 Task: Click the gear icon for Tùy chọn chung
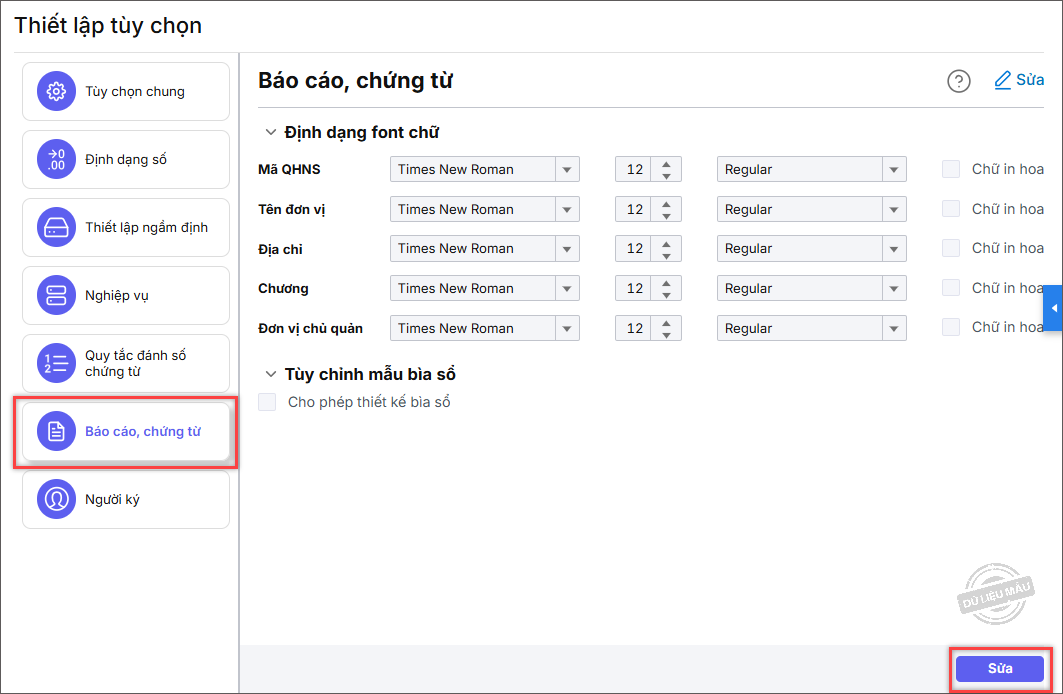click(56, 92)
